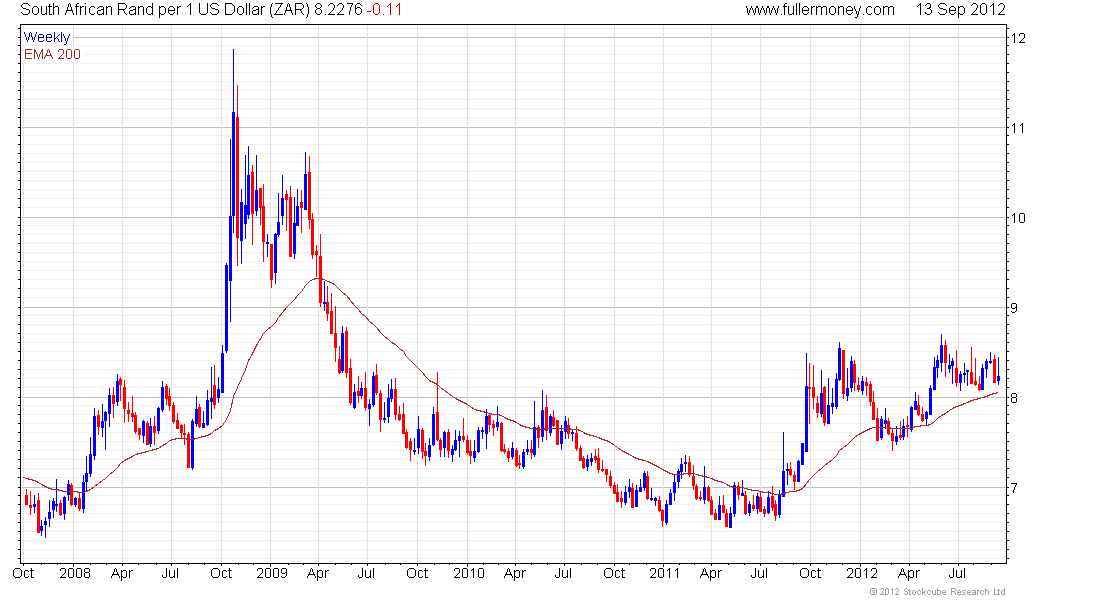Click the y-axis label 11
This screenshot has height=600, width=1100.
[1017, 128]
